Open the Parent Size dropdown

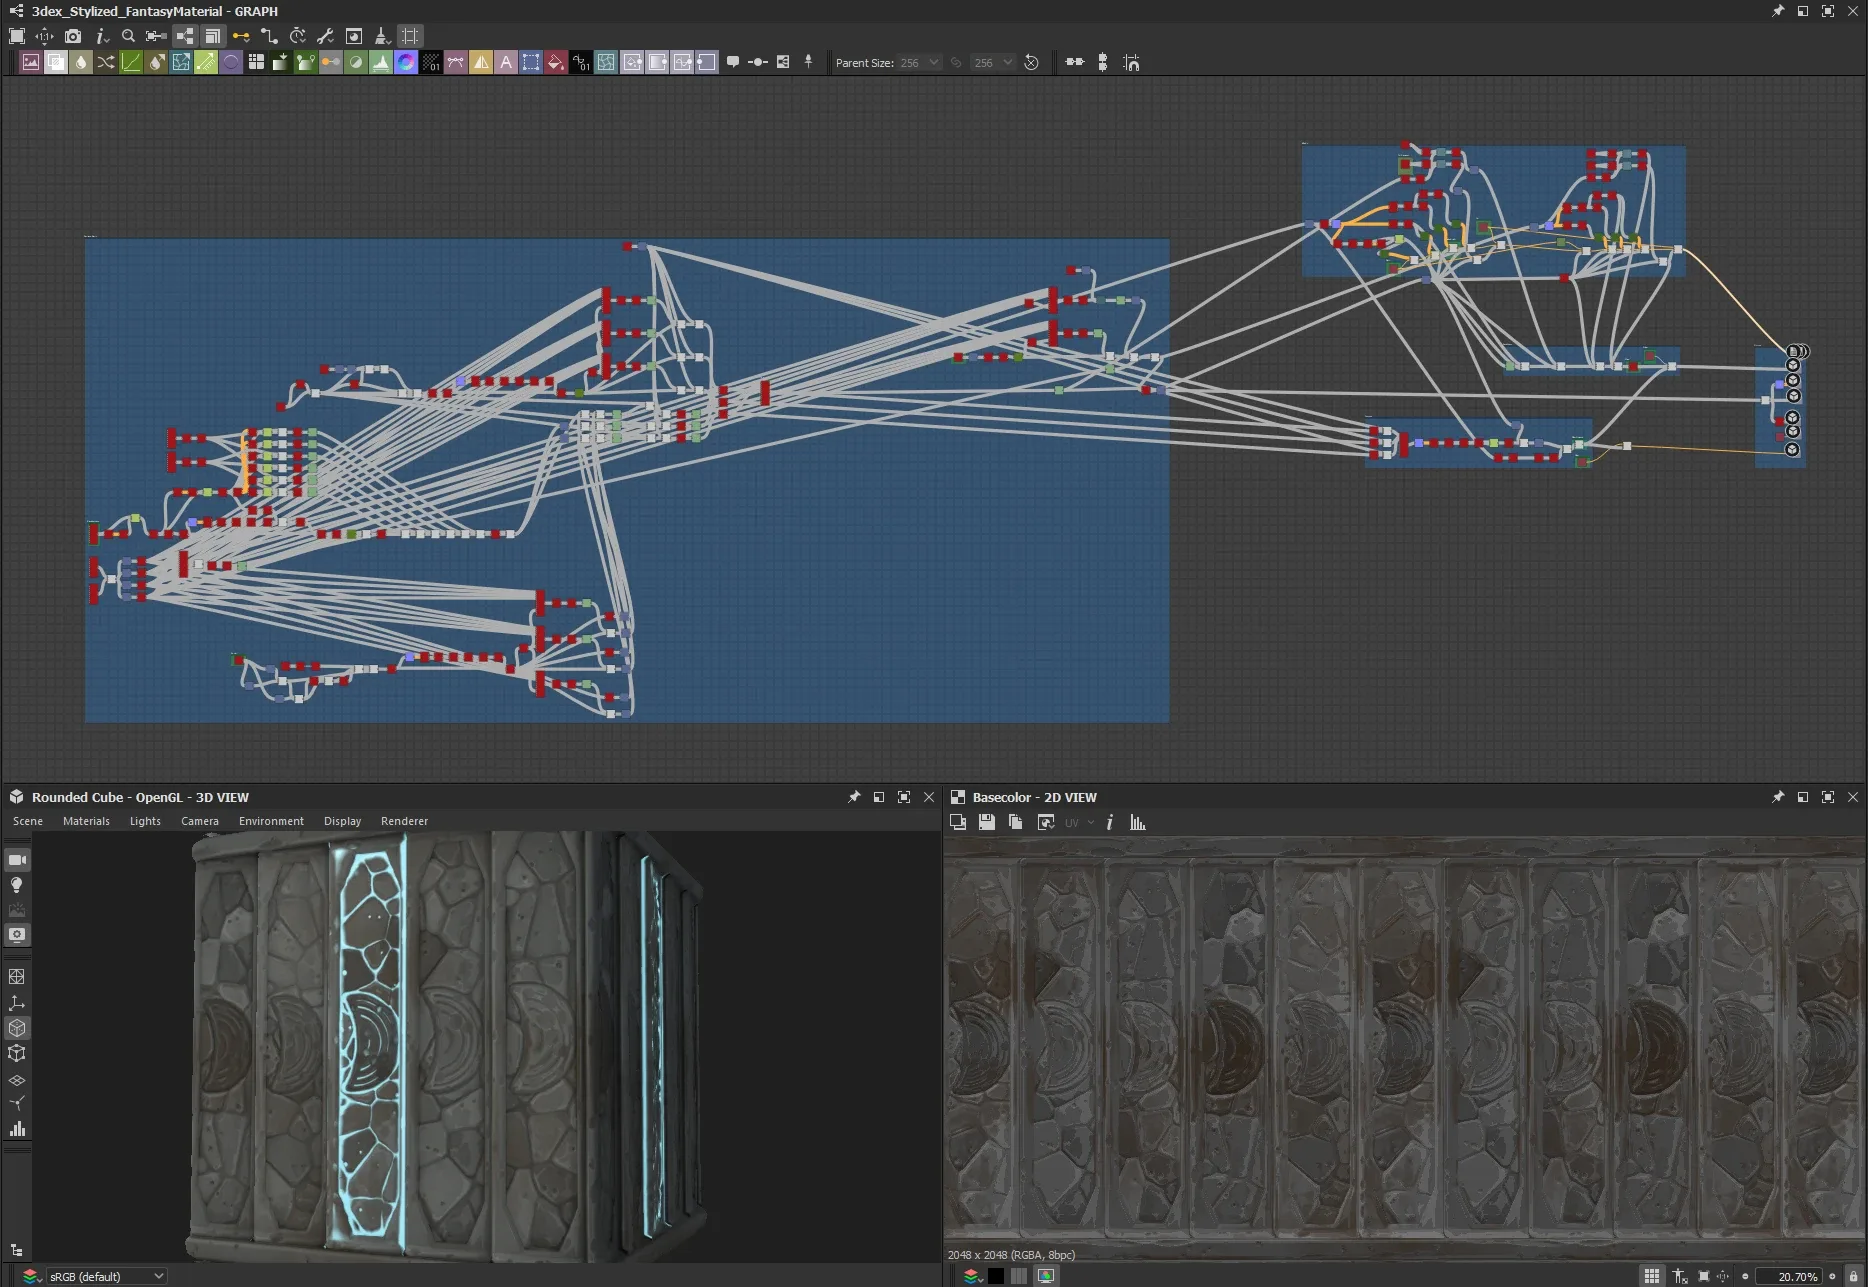pos(917,62)
